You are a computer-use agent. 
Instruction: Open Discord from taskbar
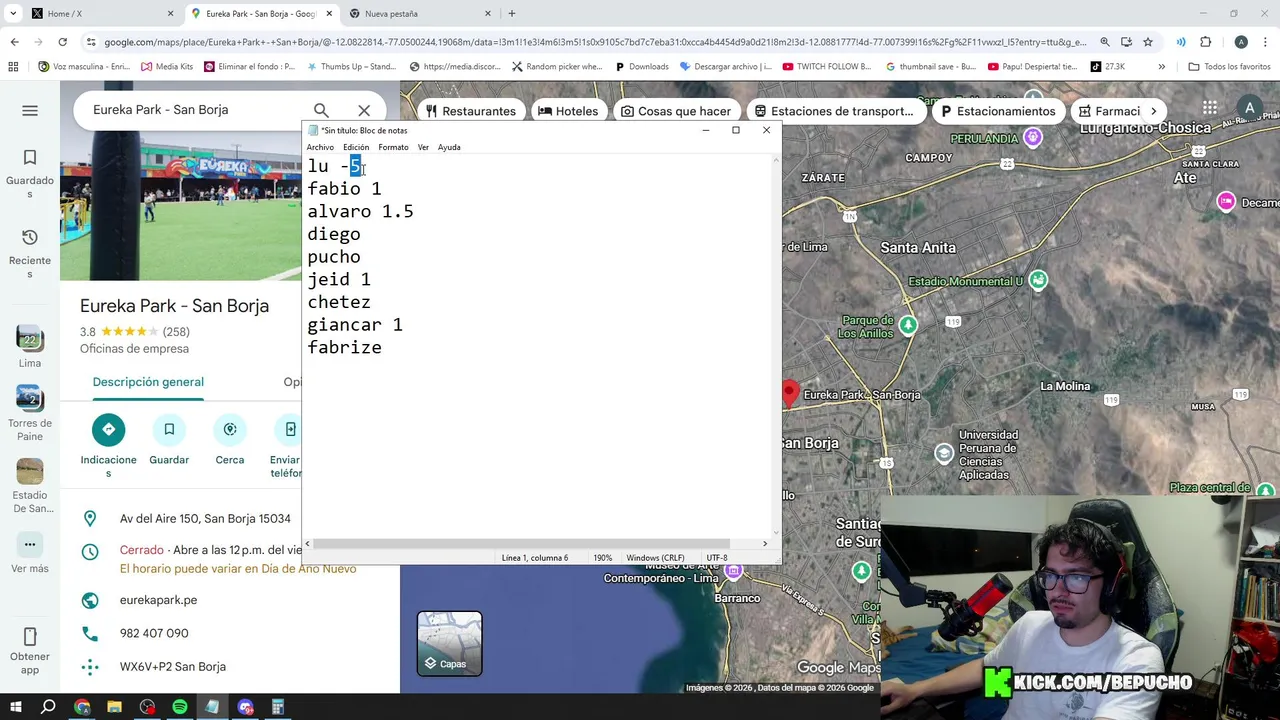coord(245,707)
